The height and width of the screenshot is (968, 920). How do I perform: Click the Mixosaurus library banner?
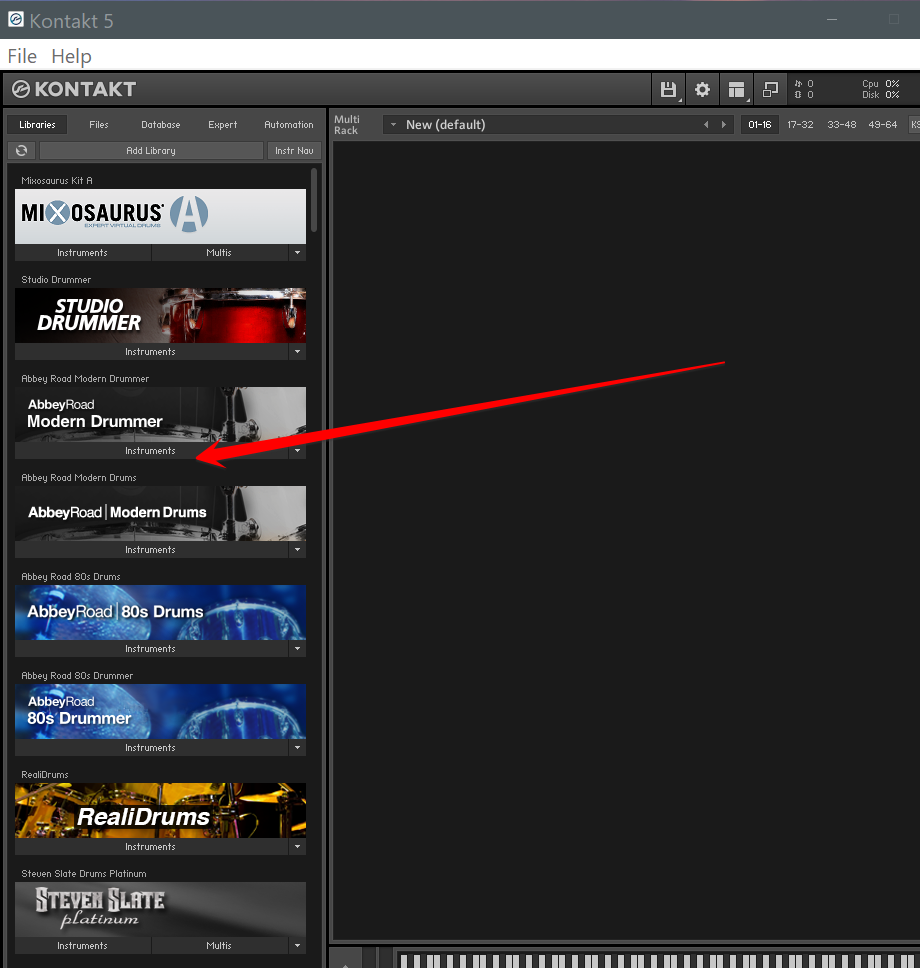click(x=161, y=216)
